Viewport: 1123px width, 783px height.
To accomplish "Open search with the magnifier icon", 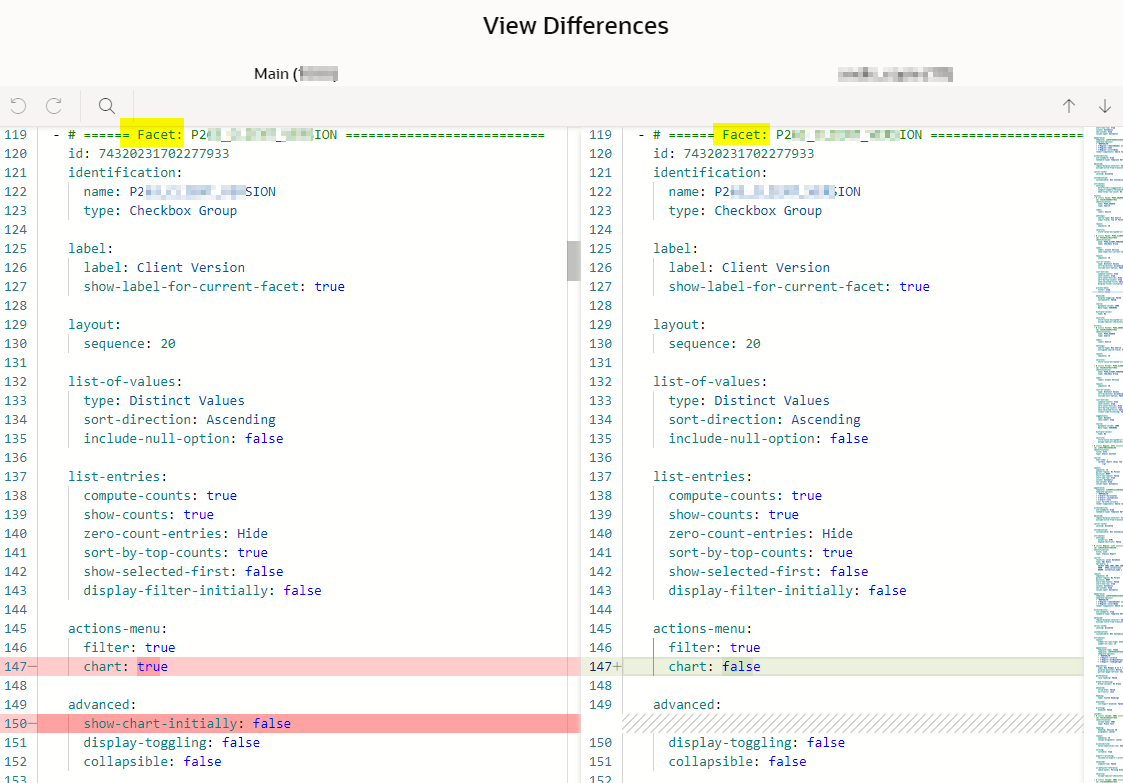I will coord(107,106).
